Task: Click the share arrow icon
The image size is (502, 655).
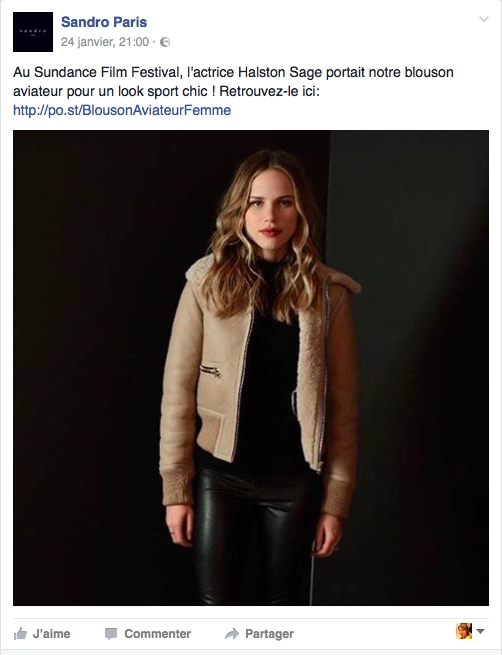Action: [232, 634]
